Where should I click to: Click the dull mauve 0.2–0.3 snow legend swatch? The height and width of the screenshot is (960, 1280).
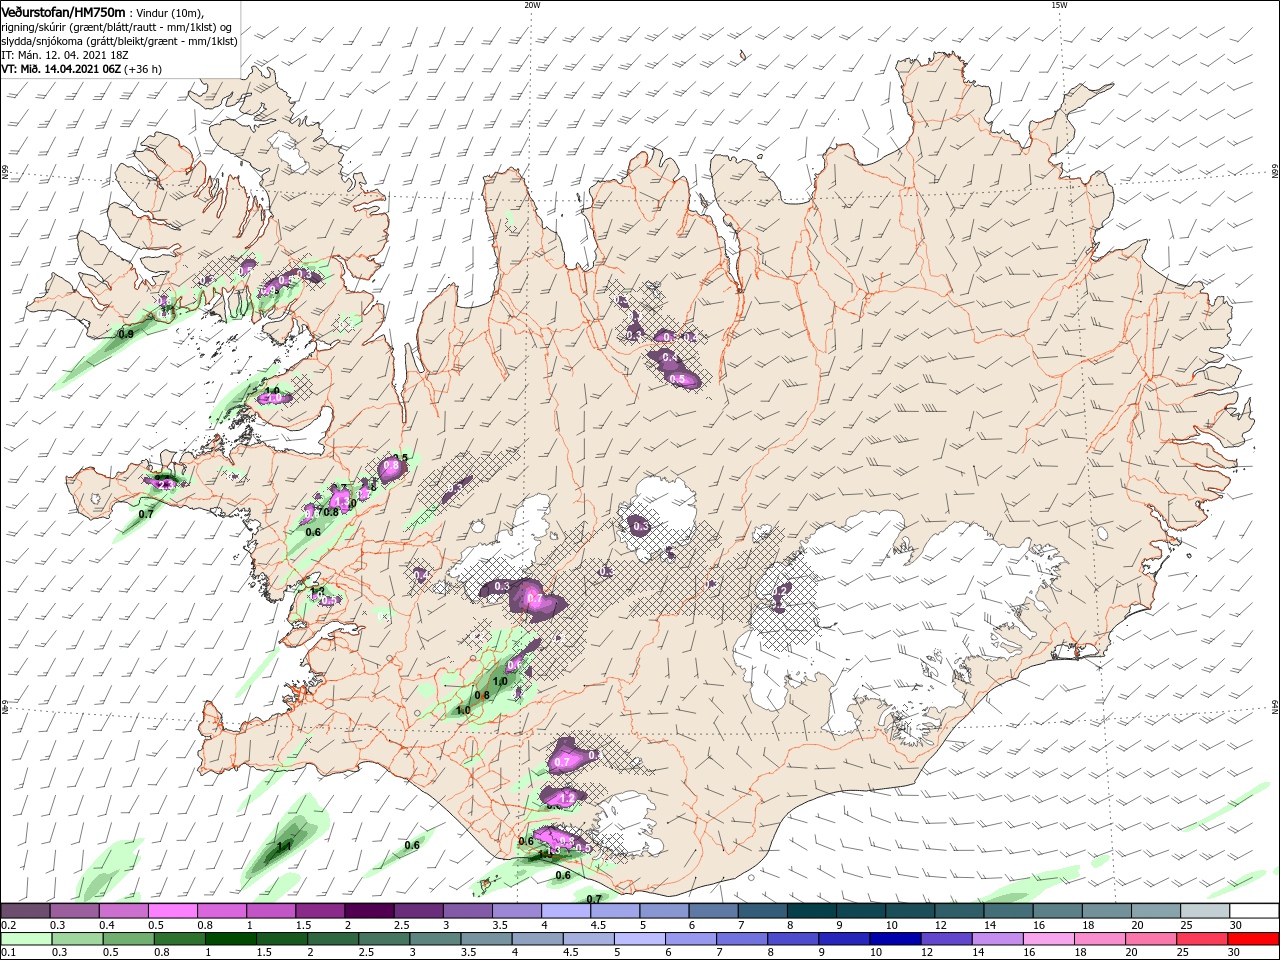point(25,911)
